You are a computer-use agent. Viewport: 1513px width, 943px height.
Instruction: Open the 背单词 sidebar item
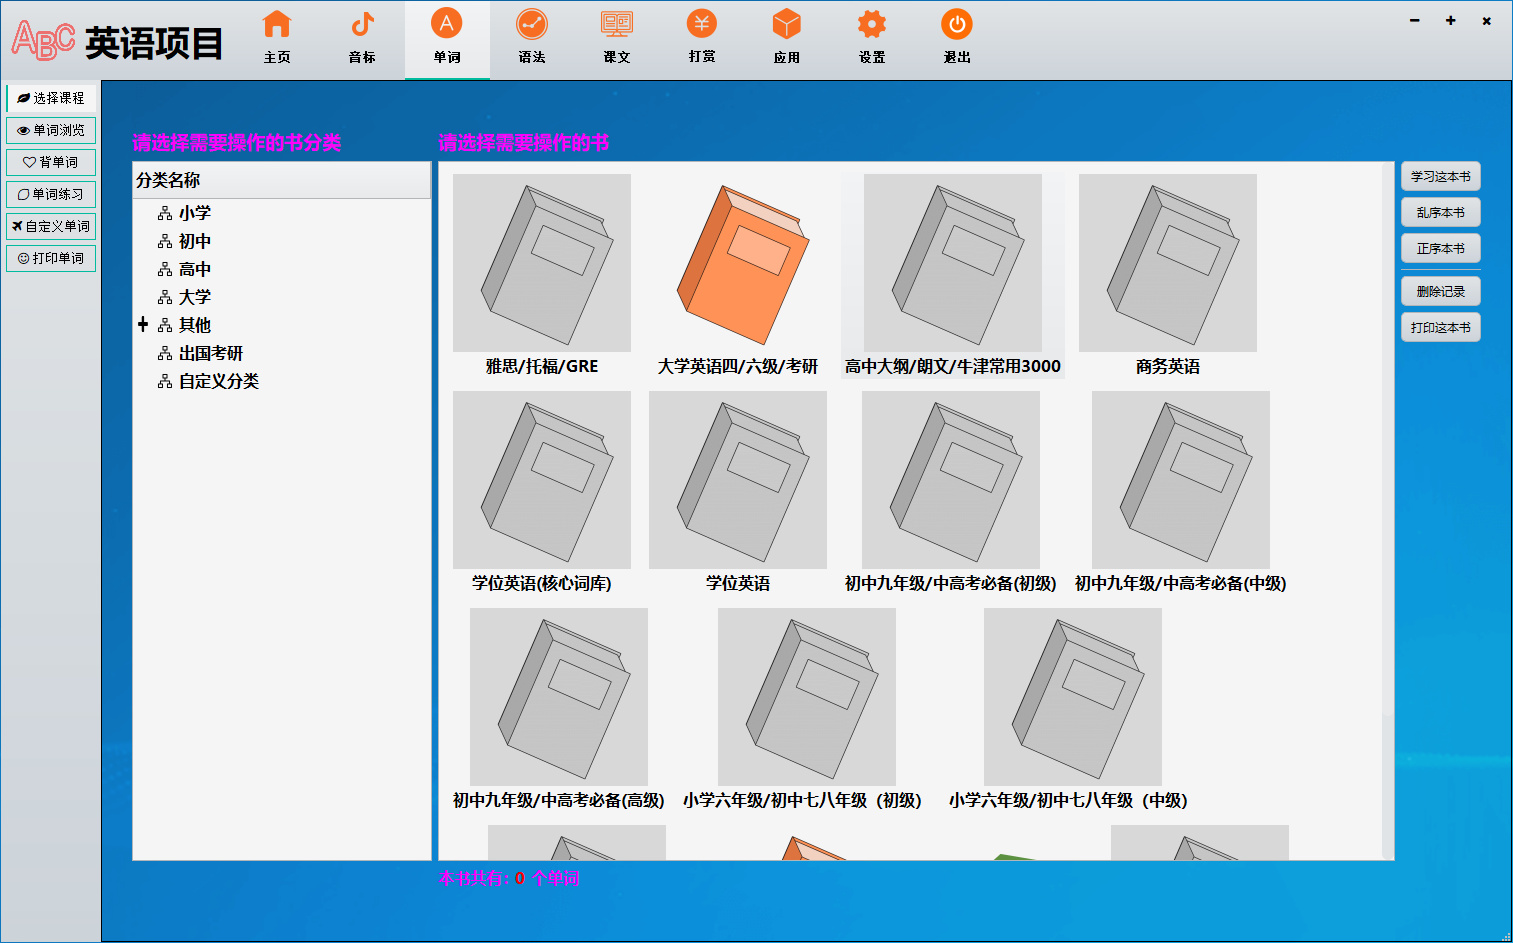point(51,162)
